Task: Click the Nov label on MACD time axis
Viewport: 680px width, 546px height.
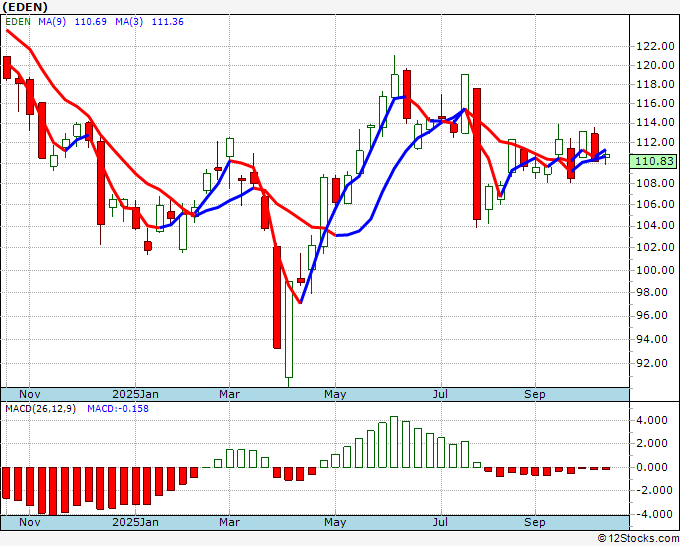Action: (29, 522)
